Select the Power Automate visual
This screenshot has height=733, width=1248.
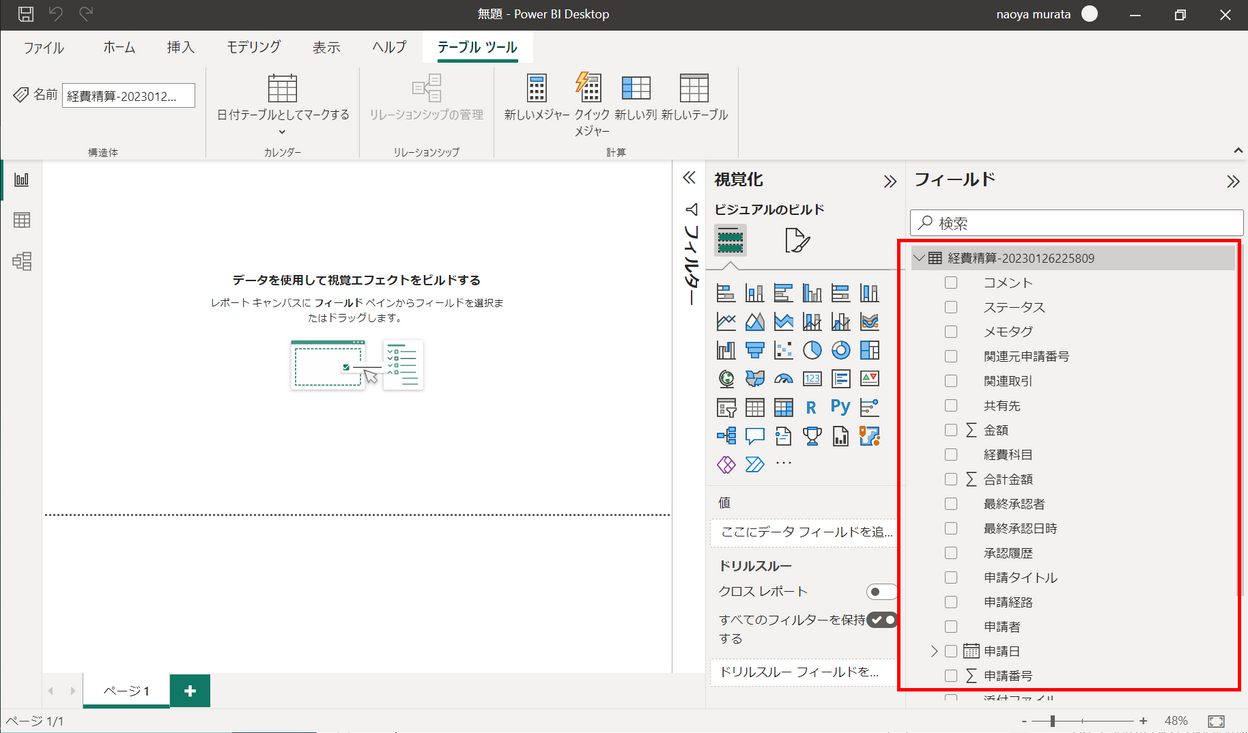coord(755,464)
